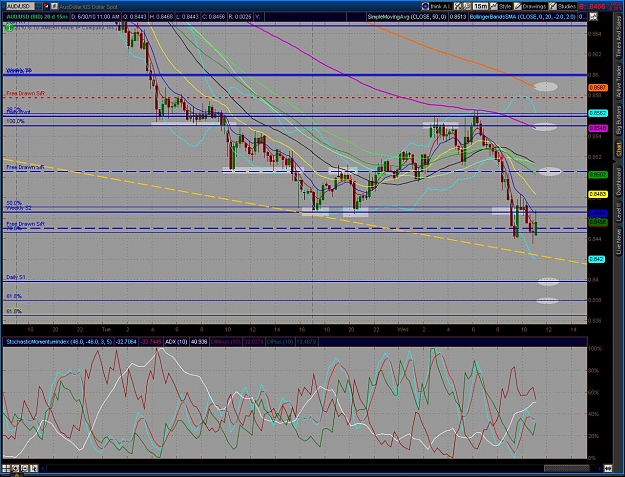Viewport: 625px width, 477px height.
Task: Select the Weekly PP line label
Action: pos(19,71)
